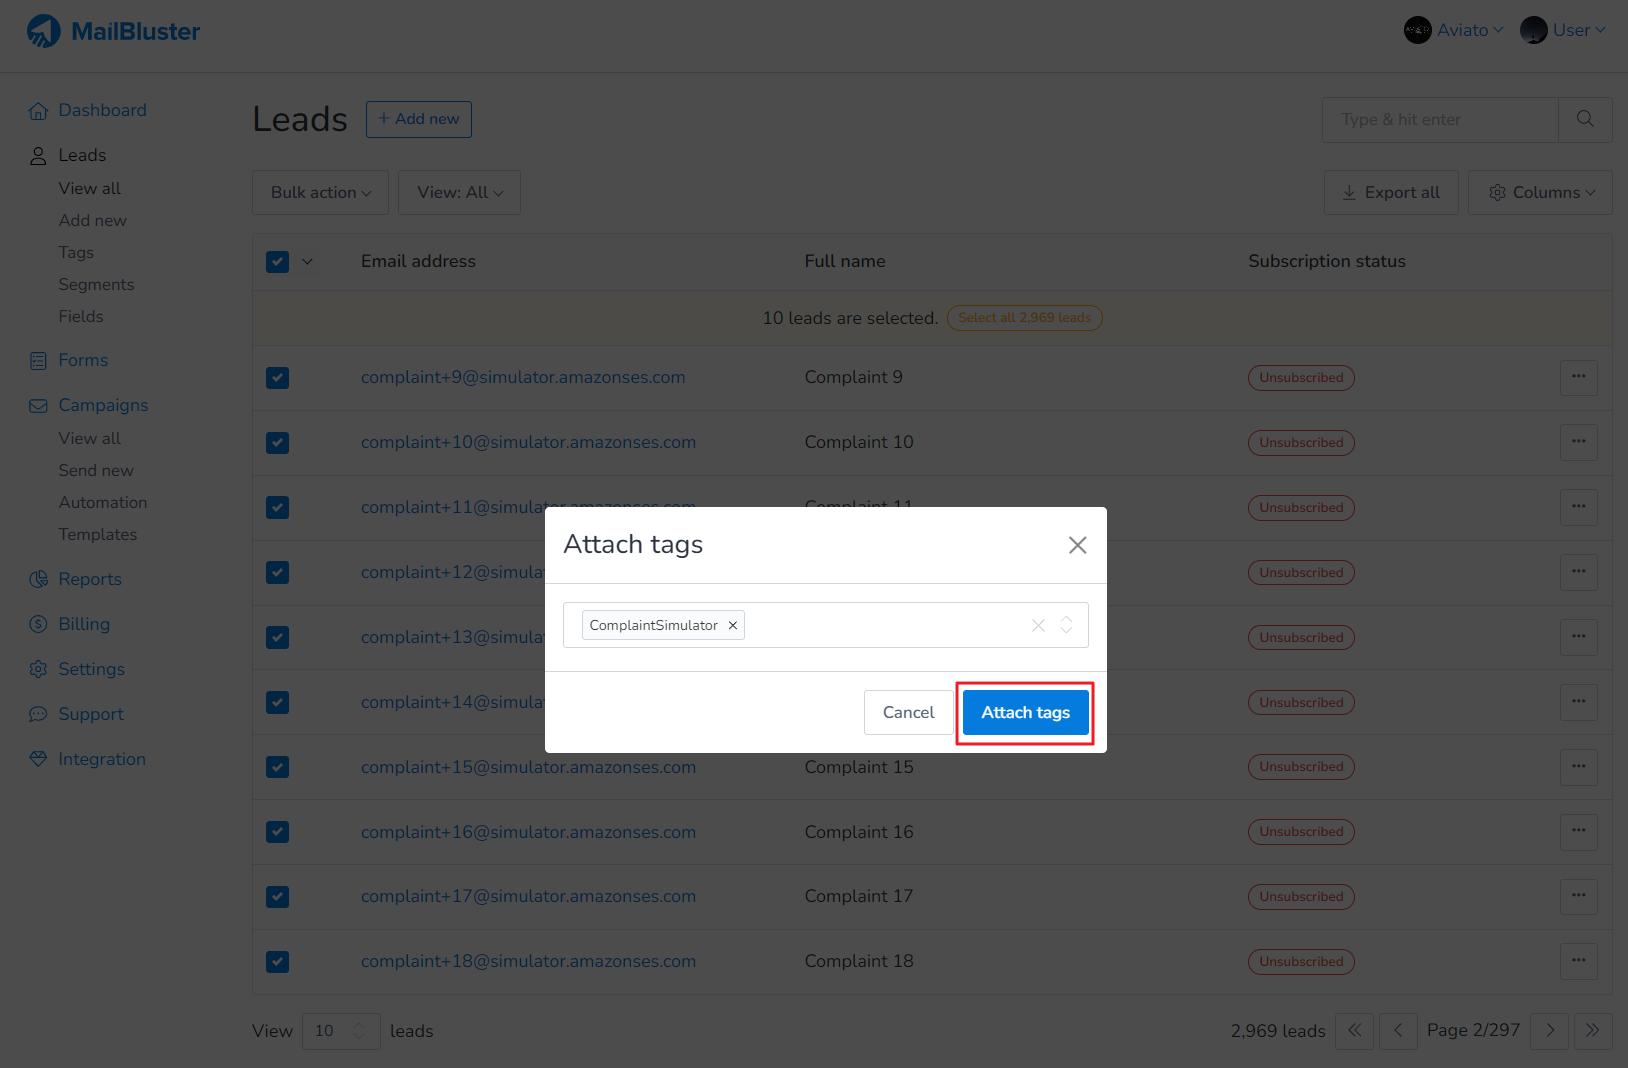Click the Email address column header
The image size is (1628, 1068).
coord(418,261)
